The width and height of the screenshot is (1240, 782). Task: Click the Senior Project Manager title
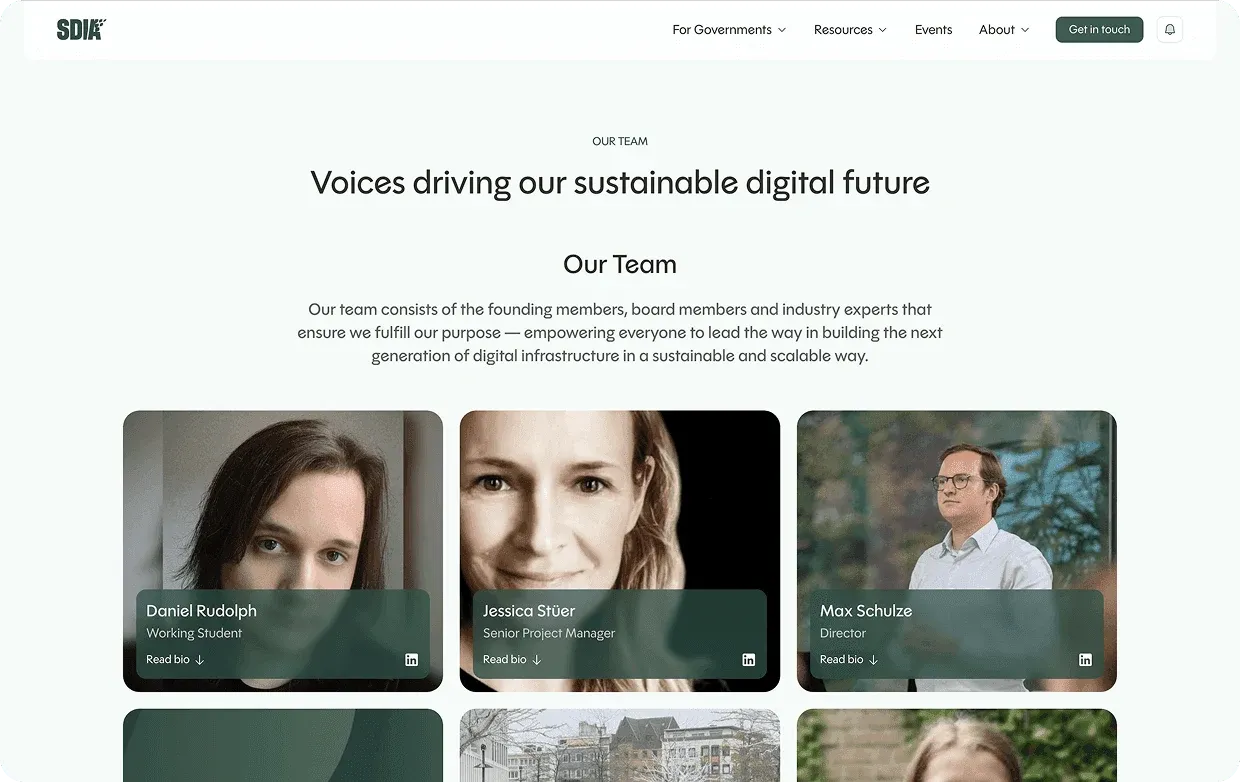pos(549,634)
